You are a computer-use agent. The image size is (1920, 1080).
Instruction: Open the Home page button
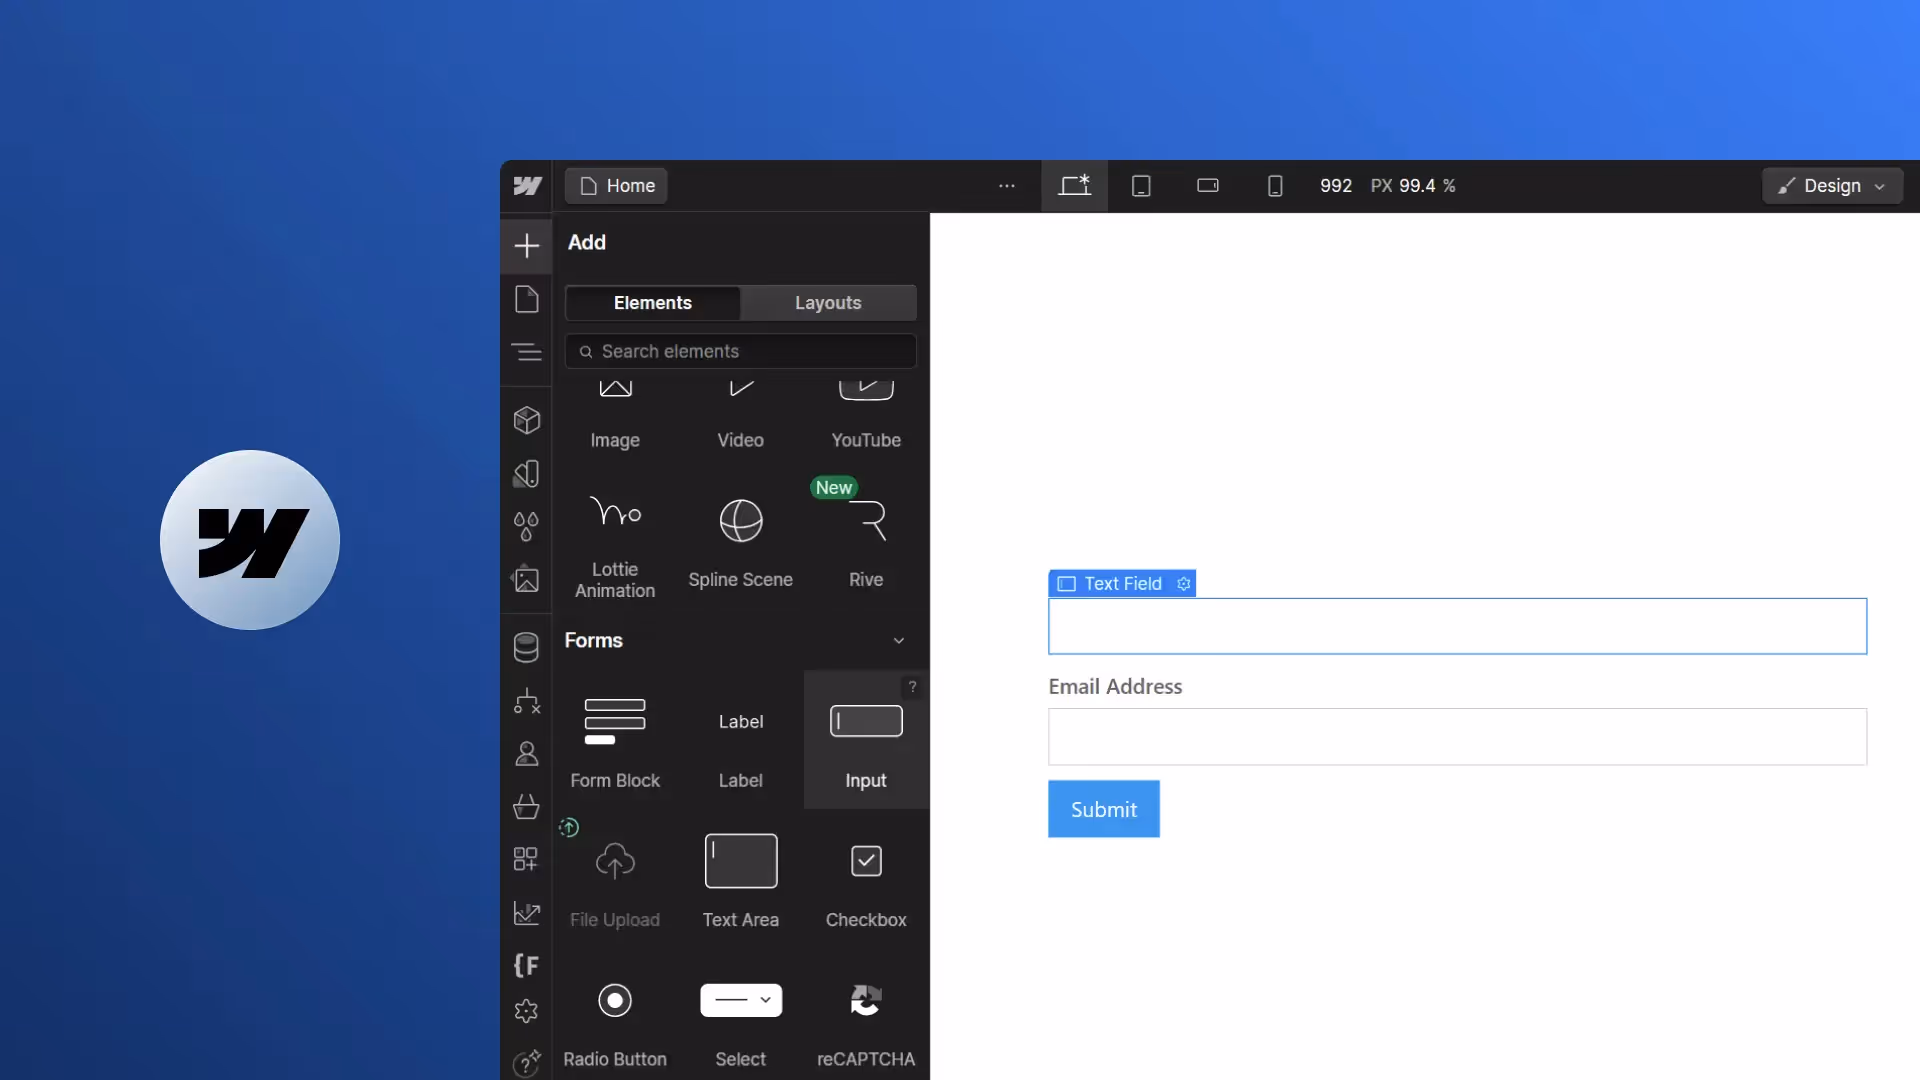click(x=617, y=186)
